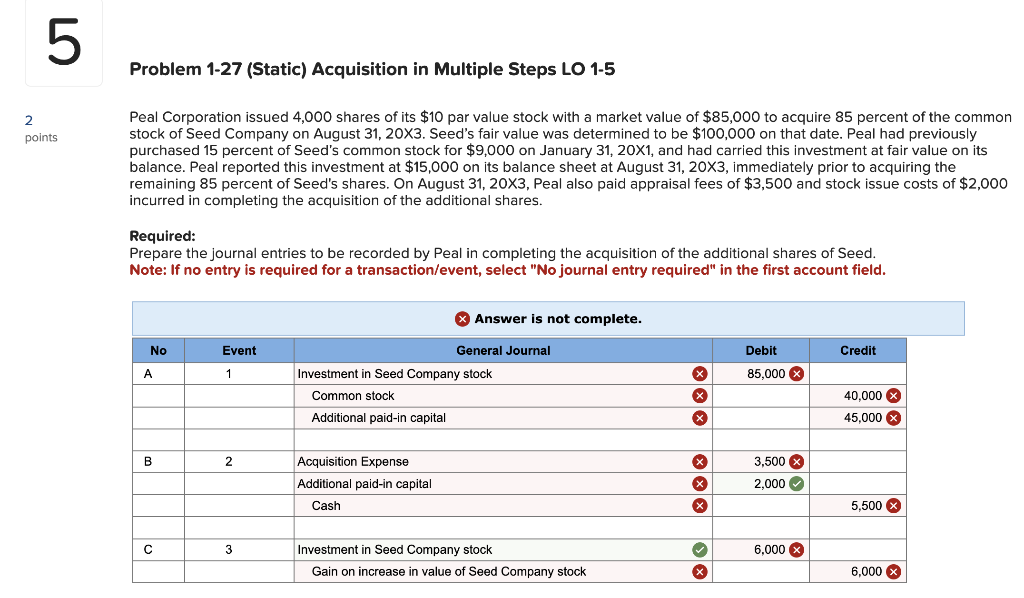1024x598 pixels.
Task: Click green check on entry C Investment row
Action: (700, 549)
